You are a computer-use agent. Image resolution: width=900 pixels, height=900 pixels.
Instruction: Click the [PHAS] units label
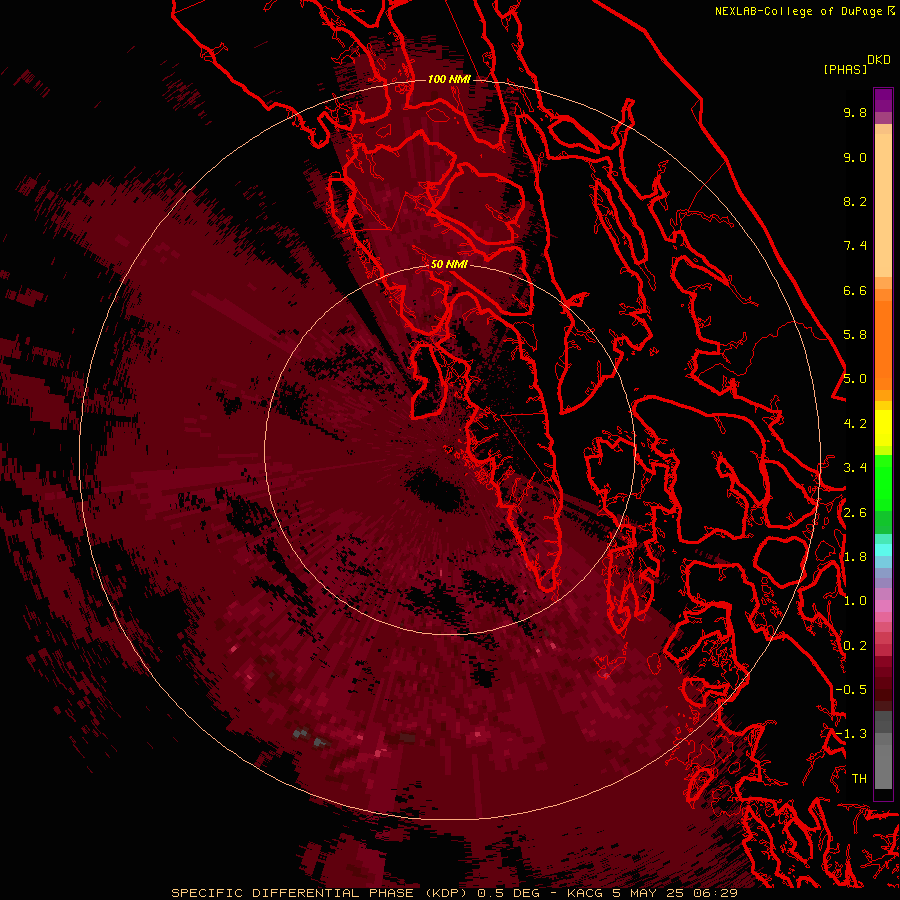(845, 69)
